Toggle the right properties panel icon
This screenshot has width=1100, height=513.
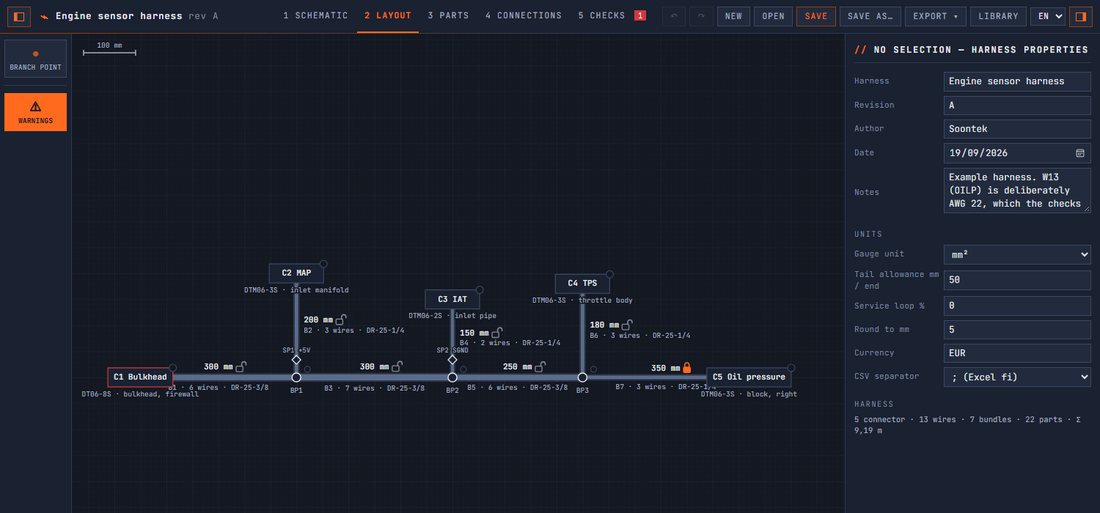point(1080,16)
